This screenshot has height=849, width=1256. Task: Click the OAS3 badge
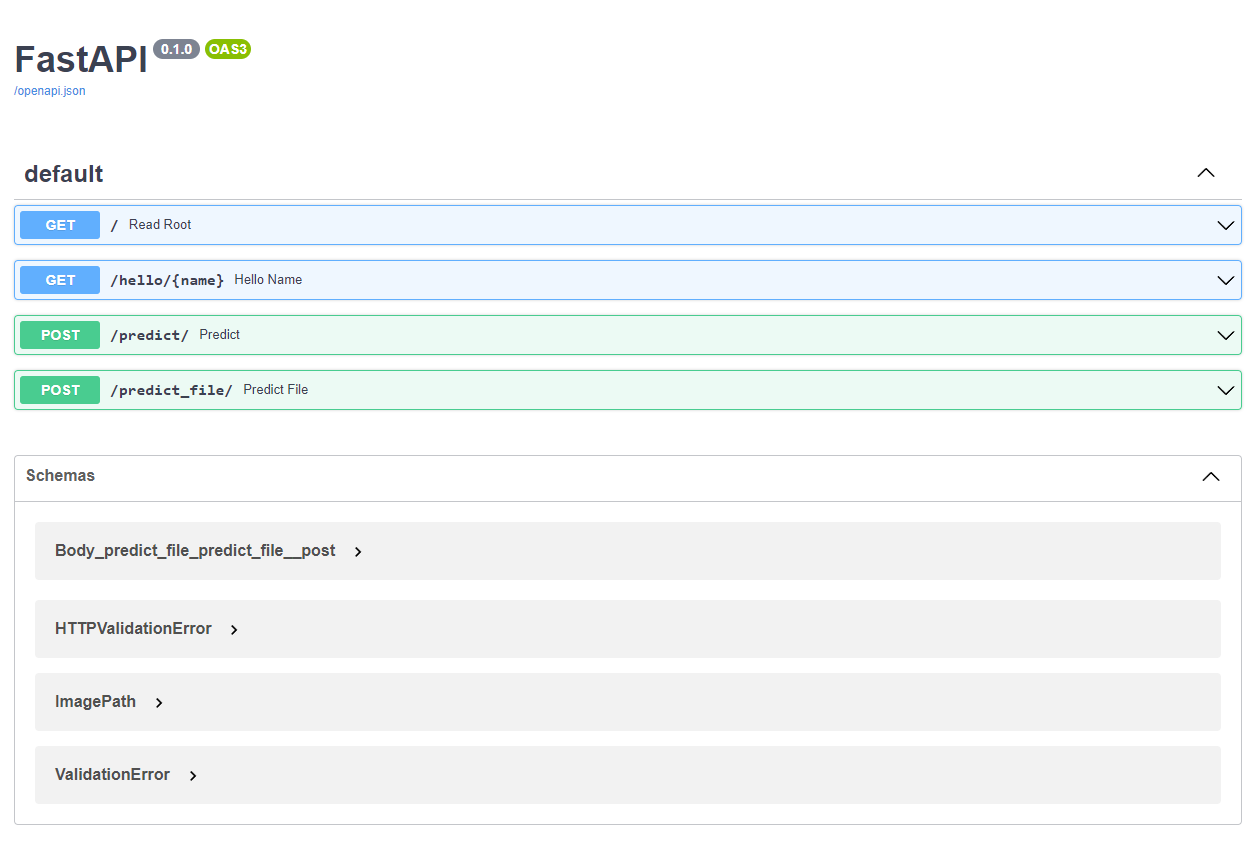click(228, 49)
